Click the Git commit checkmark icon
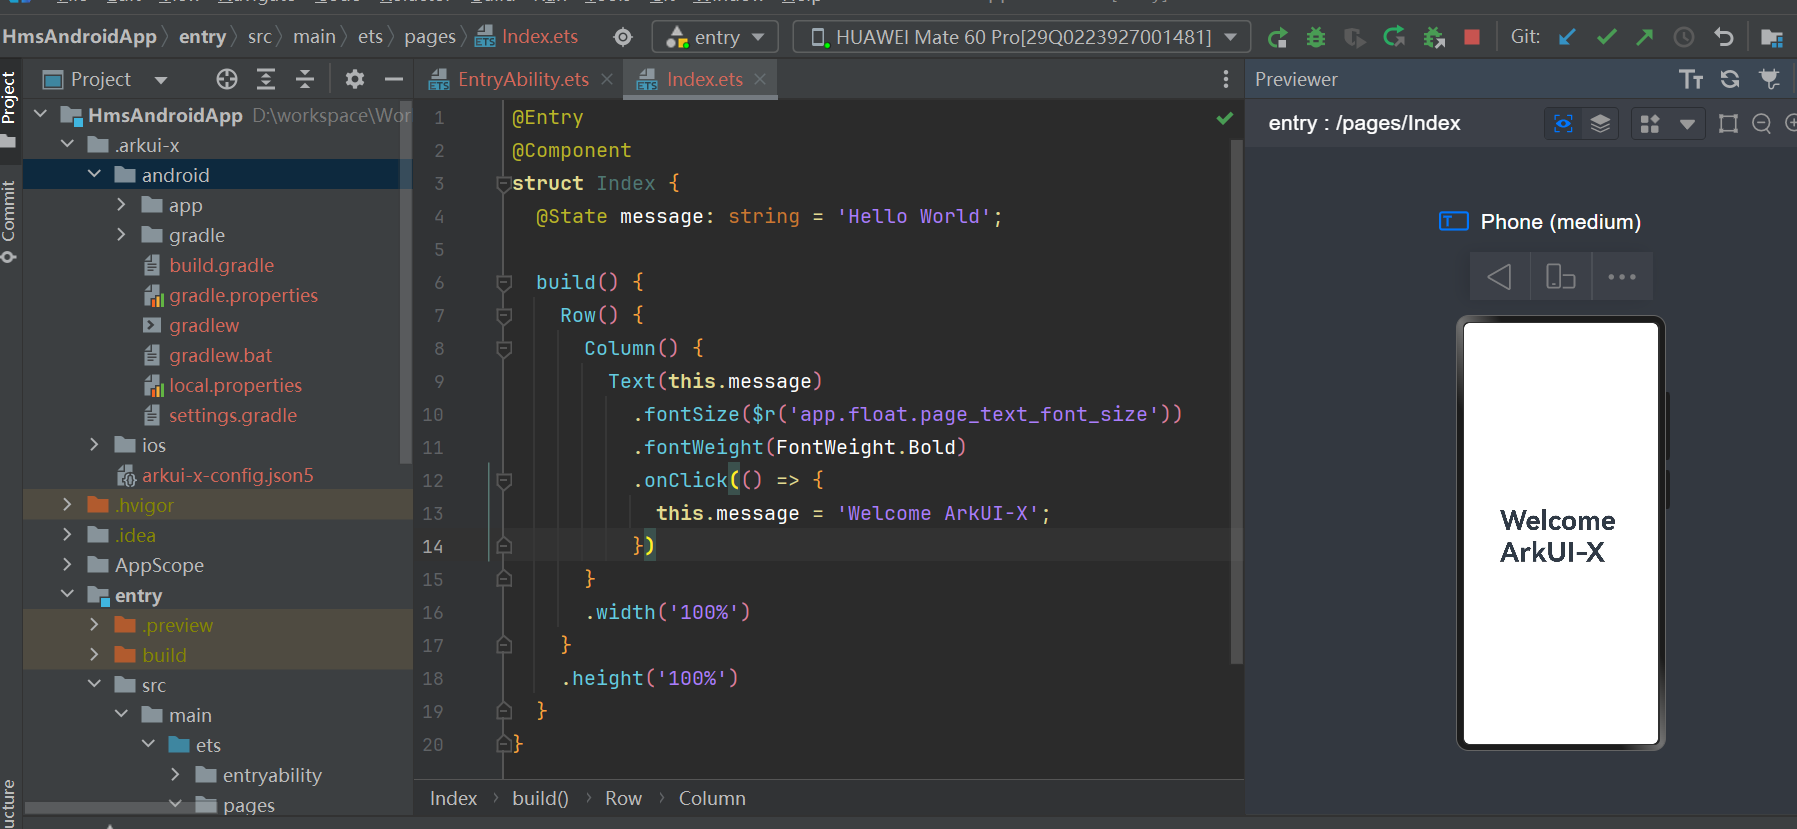This screenshot has width=1797, height=829. (x=1606, y=38)
